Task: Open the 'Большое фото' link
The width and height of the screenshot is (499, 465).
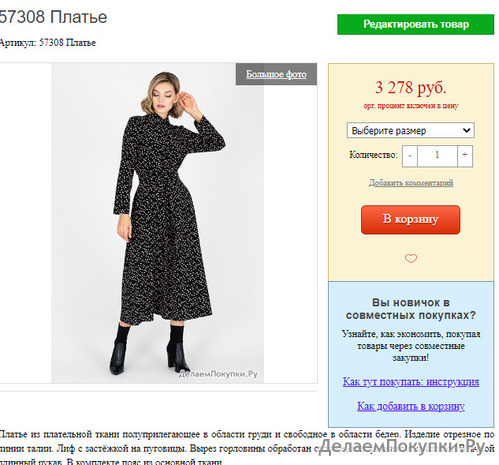Action: 276,74
